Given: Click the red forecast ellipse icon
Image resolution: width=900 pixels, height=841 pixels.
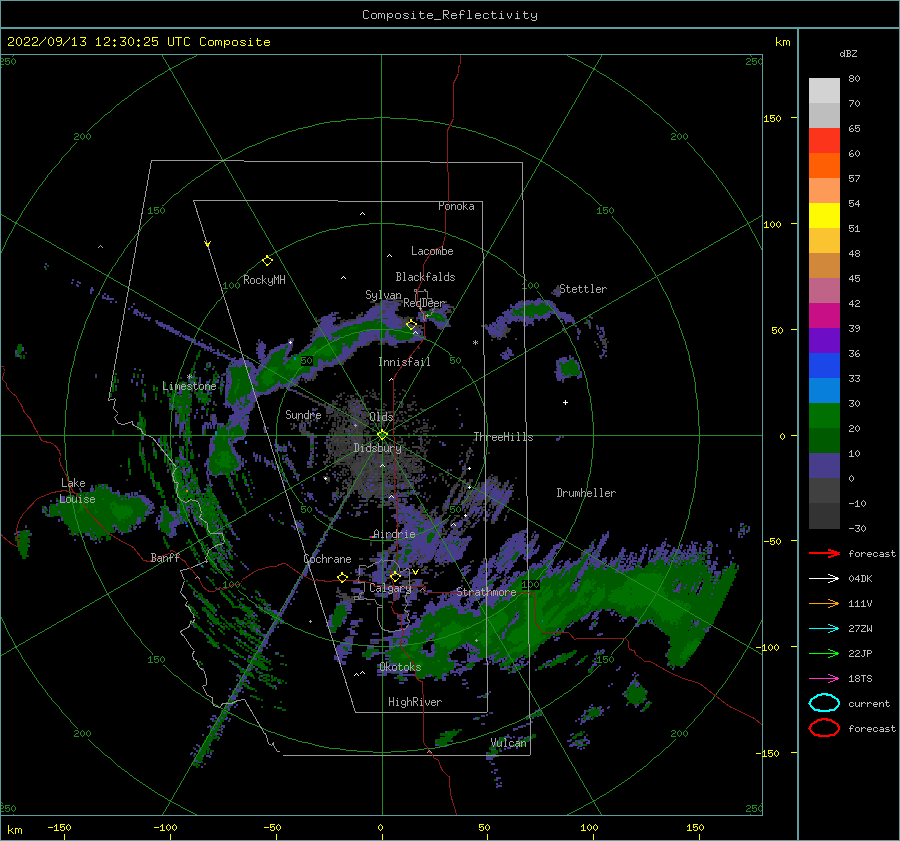Looking at the screenshot, I should click(824, 728).
